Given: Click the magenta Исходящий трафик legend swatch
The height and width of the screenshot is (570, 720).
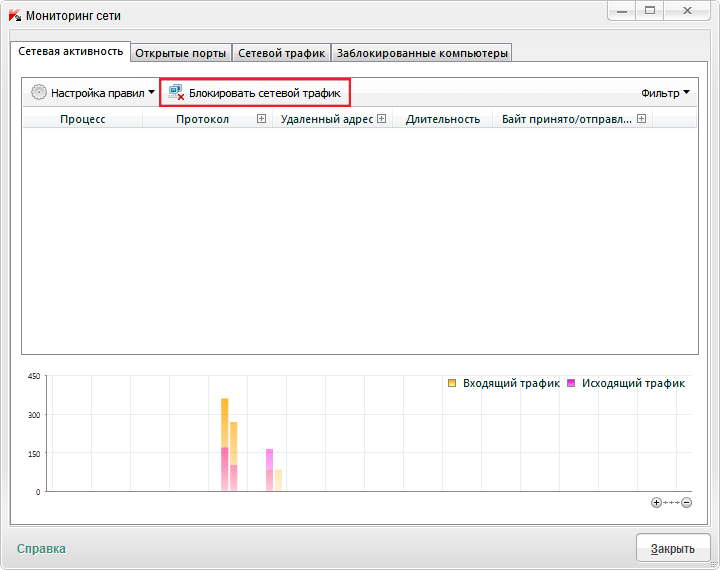Looking at the screenshot, I should (x=571, y=383).
